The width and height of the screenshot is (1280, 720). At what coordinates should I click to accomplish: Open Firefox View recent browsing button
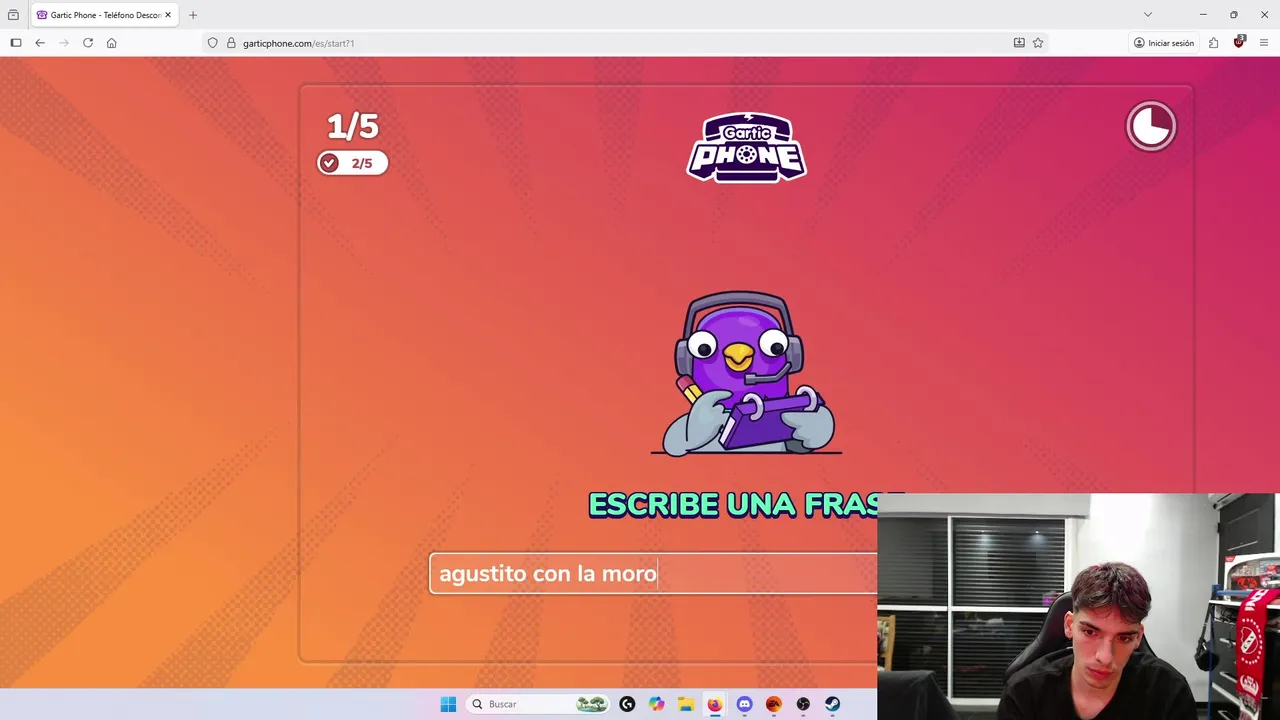pos(13,15)
